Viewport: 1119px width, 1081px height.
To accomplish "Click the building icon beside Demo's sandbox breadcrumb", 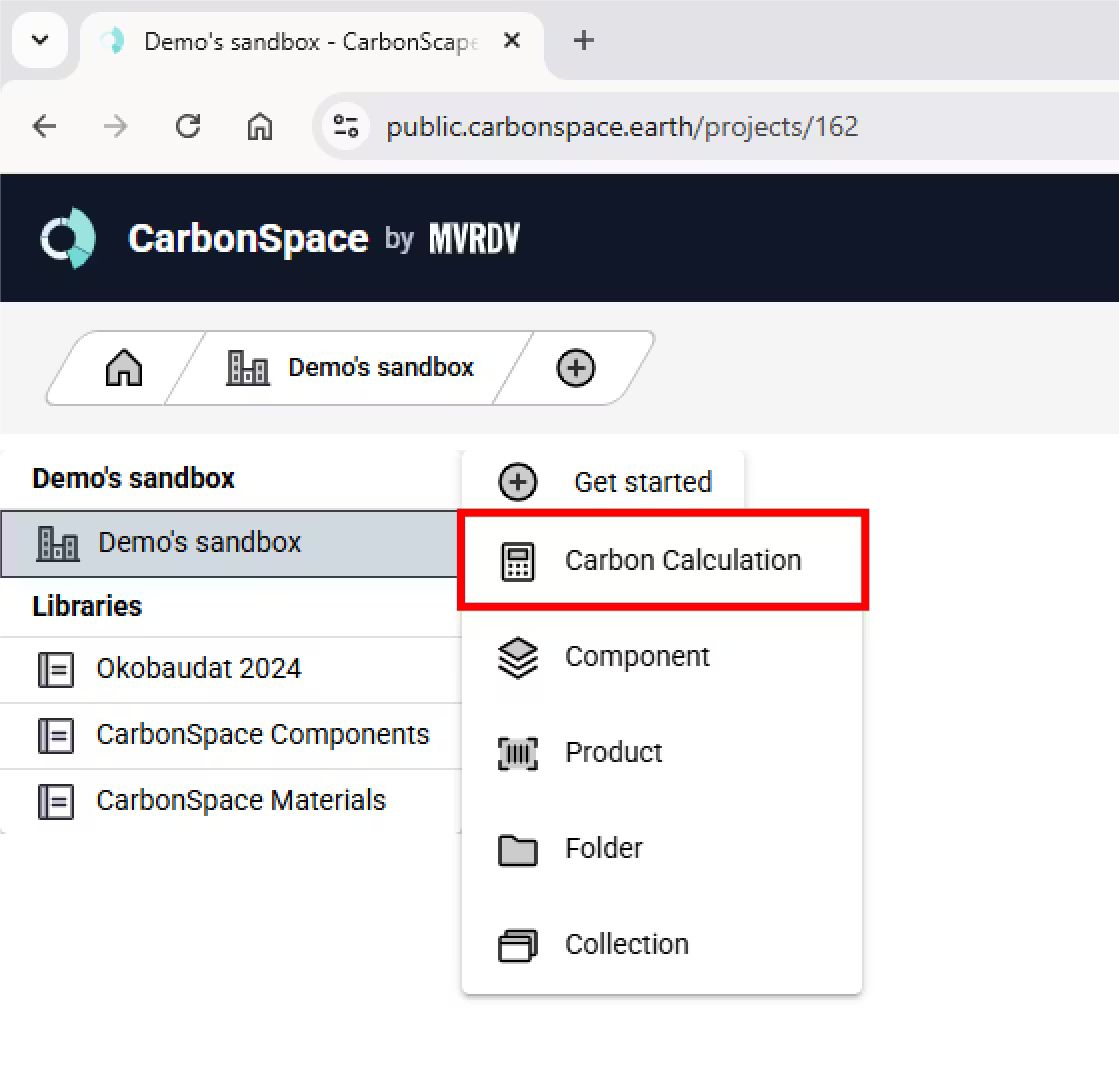I will tap(248, 368).
